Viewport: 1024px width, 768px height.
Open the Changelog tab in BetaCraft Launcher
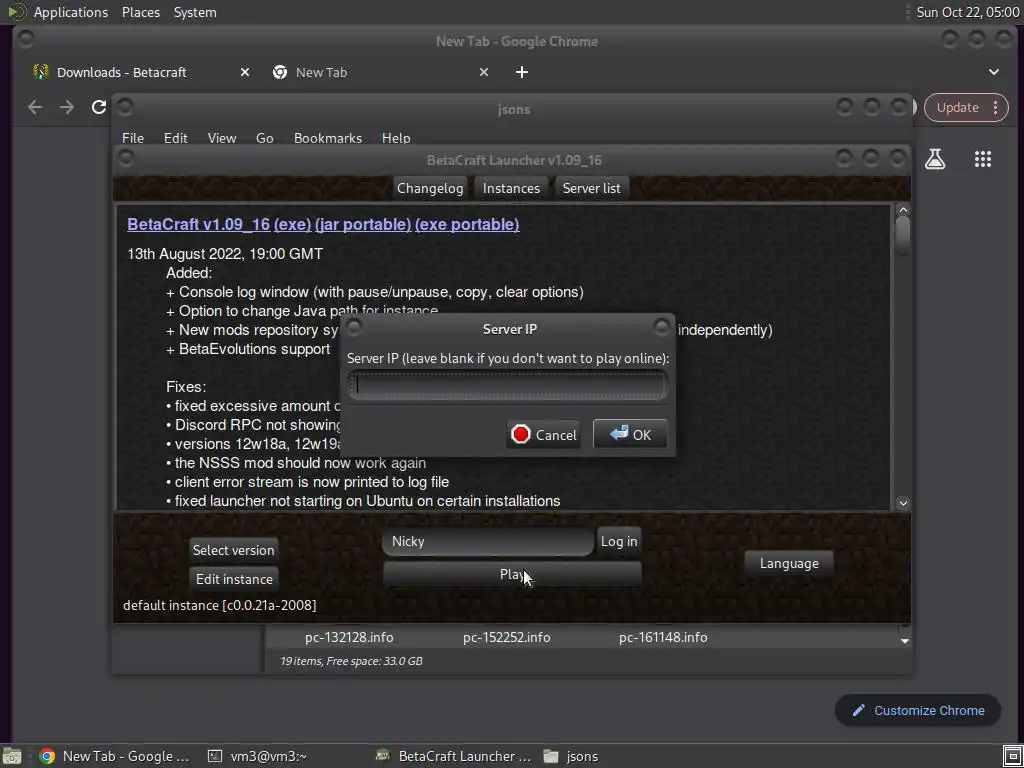pyautogui.click(x=430, y=188)
